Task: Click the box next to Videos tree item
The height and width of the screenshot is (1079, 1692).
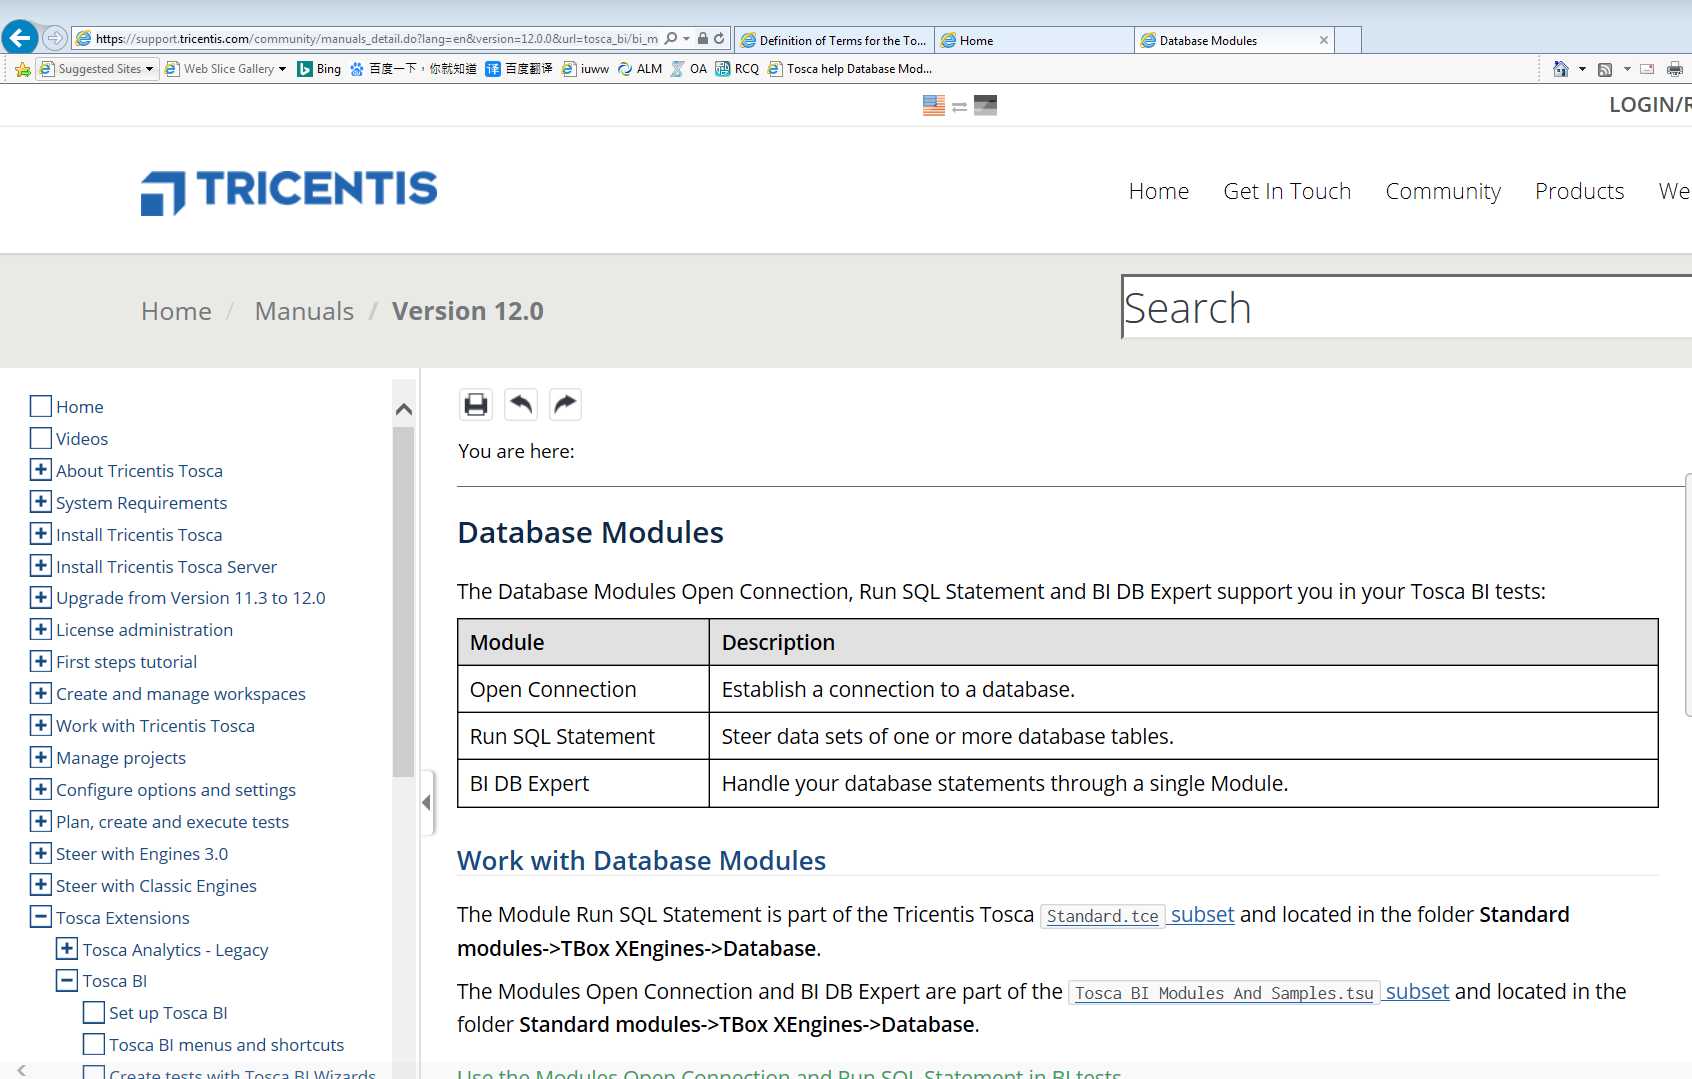Action: [41, 438]
